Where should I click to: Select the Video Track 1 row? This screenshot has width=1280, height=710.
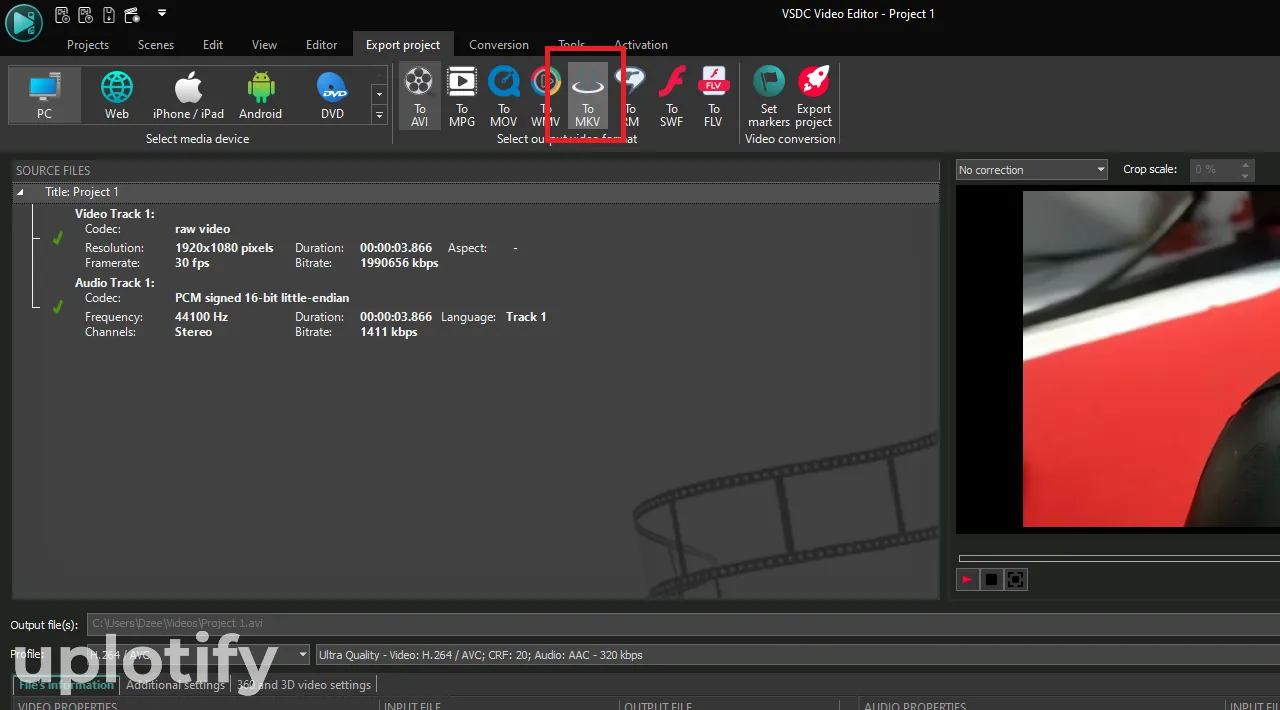point(114,214)
